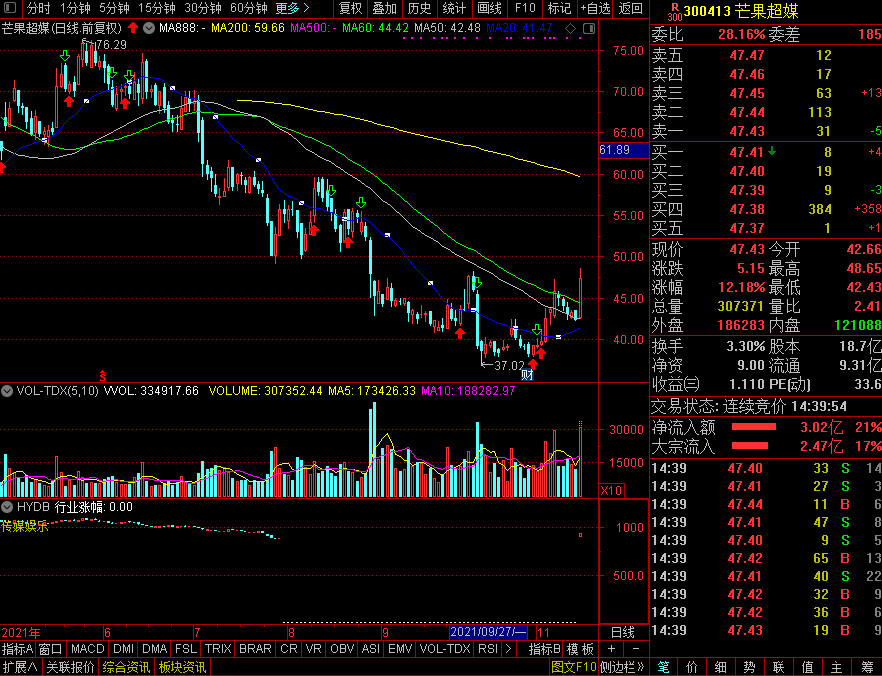Click the highlighted 2021/09/27 date marker
The image size is (882, 676).
(489, 632)
